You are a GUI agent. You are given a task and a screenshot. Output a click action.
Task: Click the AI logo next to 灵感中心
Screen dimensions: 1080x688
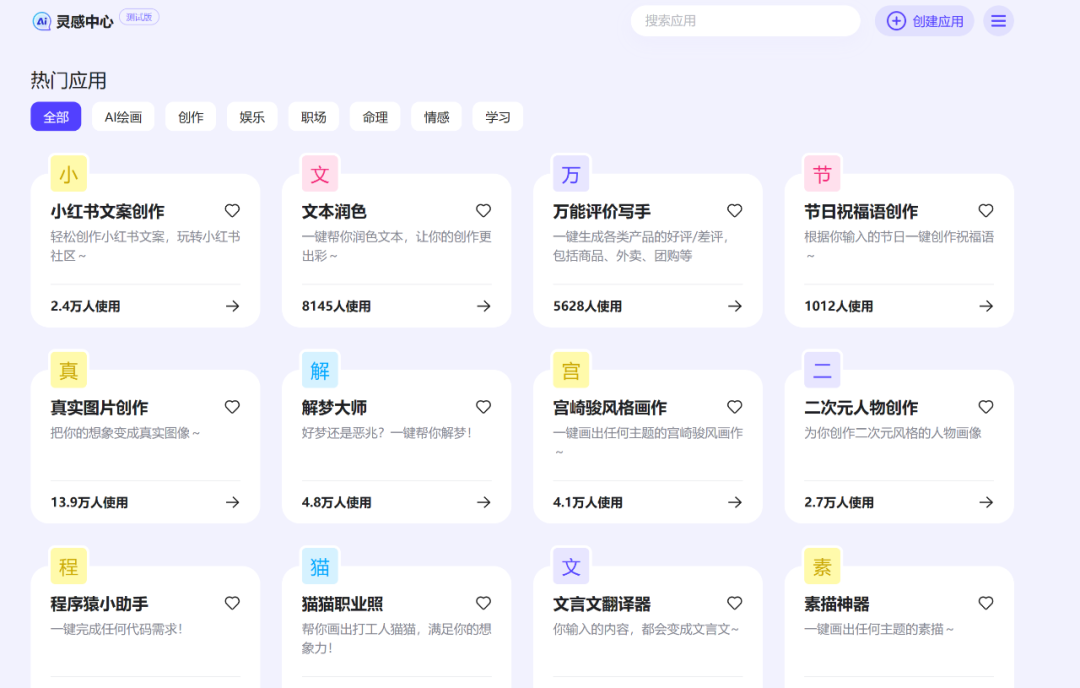click(40, 19)
